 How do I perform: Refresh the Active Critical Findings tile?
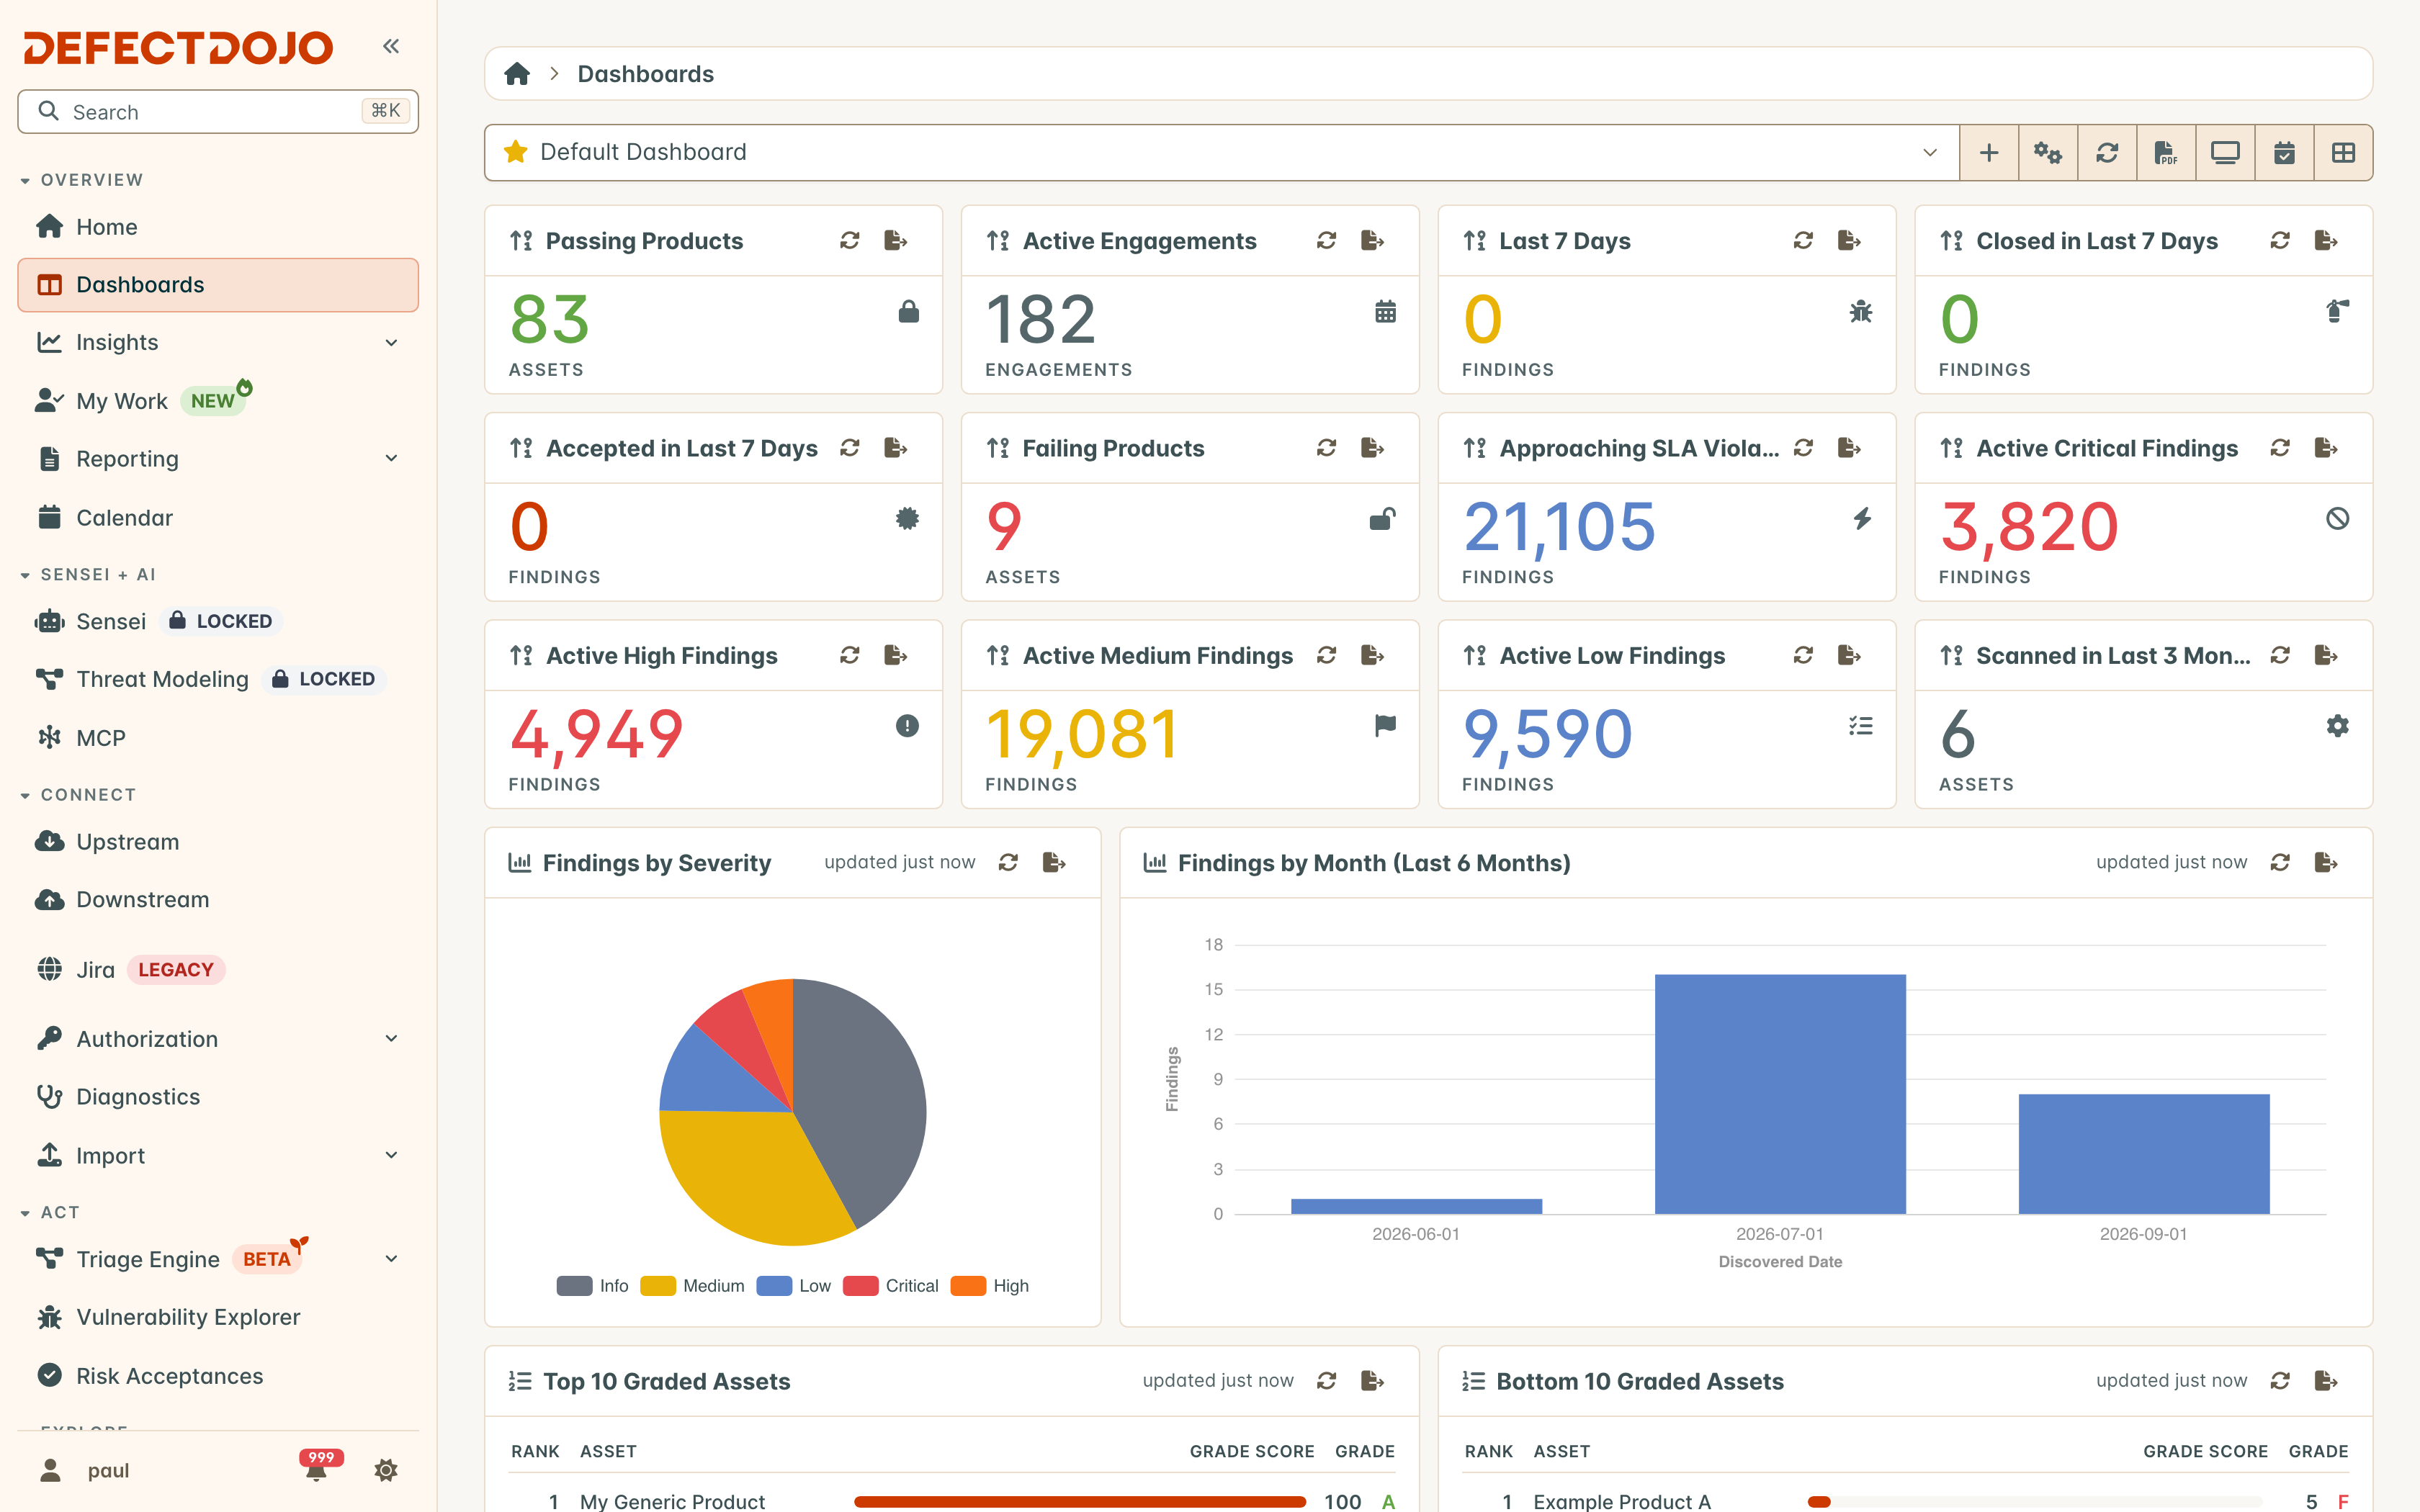tap(2280, 448)
